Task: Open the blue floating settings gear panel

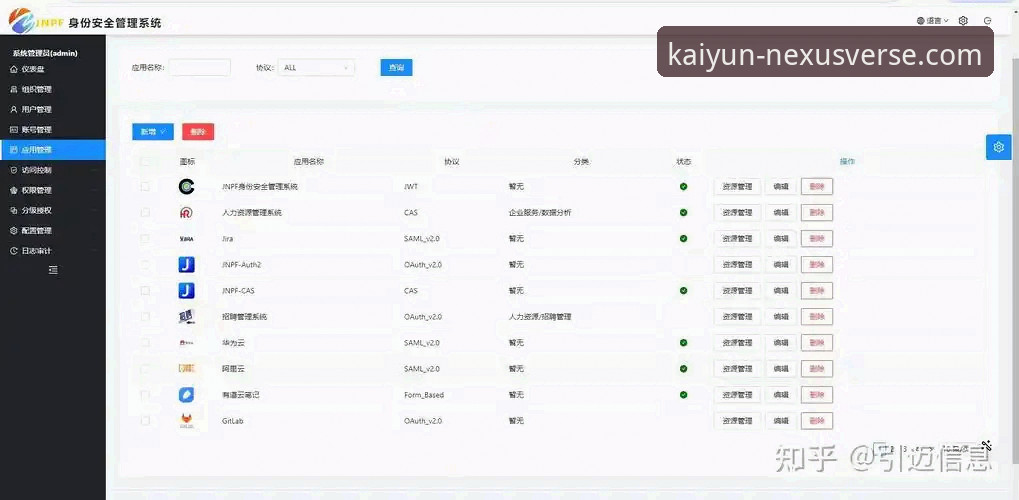Action: [x=999, y=147]
